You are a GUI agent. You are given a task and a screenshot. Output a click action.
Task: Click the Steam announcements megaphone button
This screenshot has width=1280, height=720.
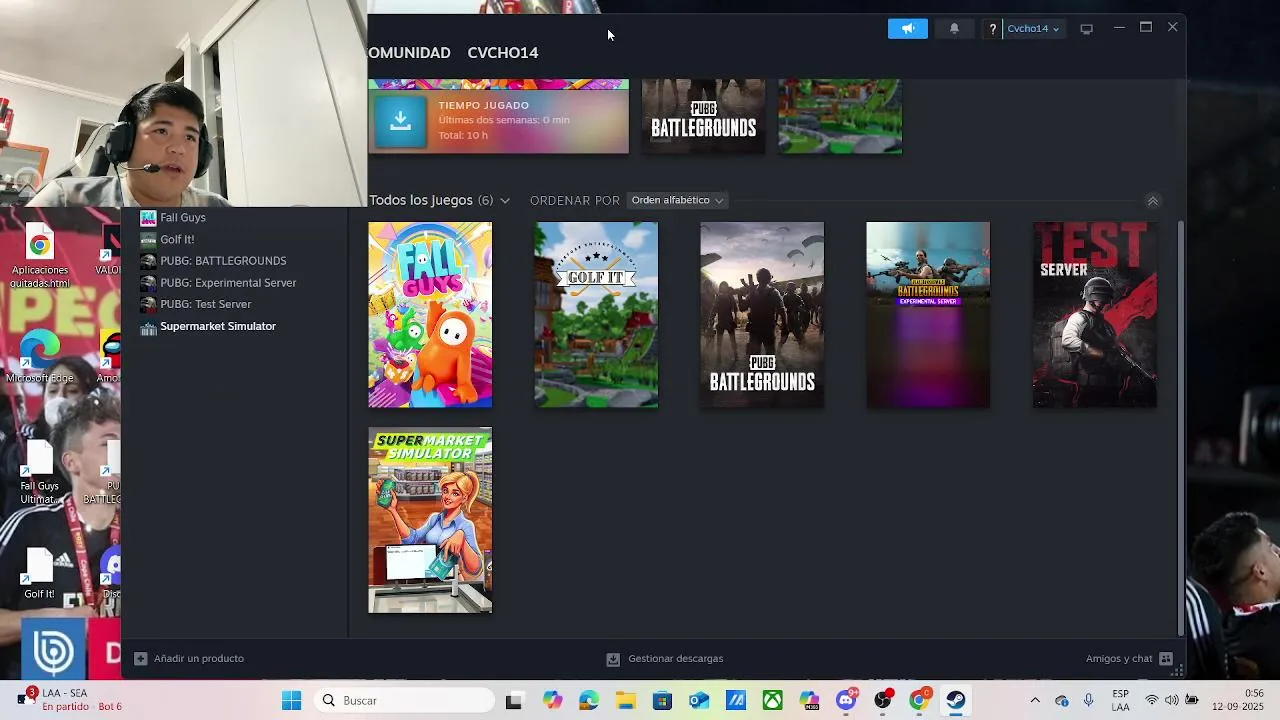pos(908,29)
